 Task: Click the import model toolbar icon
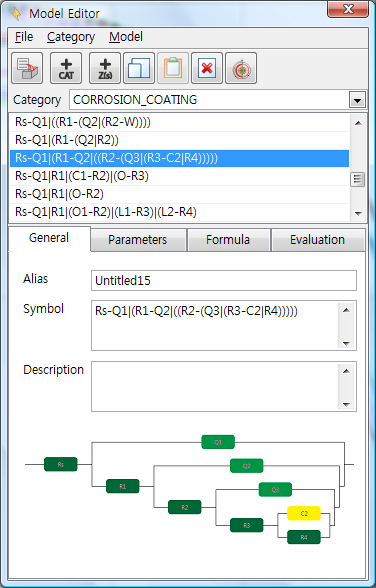tap(27, 68)
